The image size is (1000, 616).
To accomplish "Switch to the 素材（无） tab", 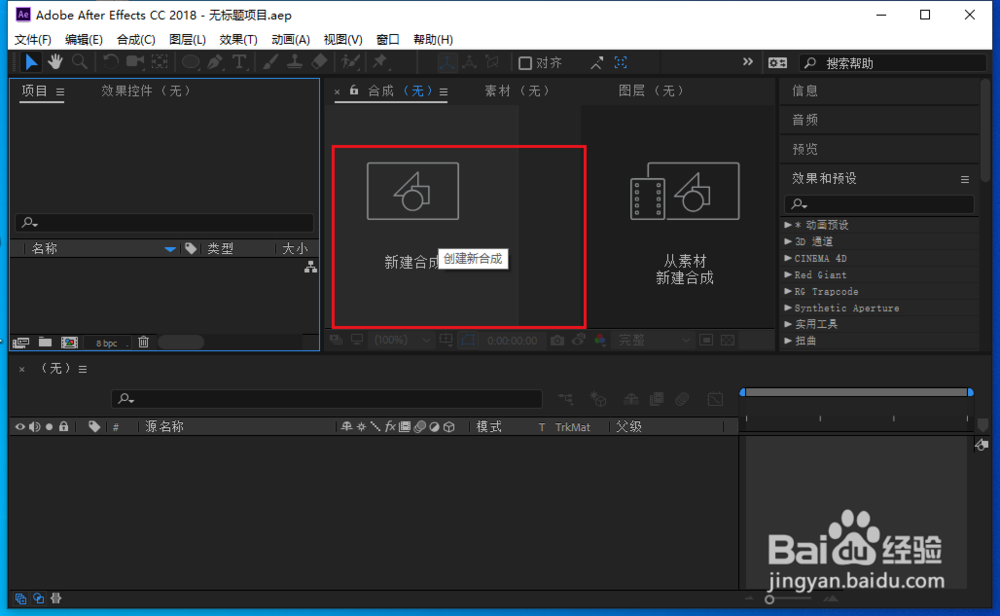I will click(x=517, y=91).
